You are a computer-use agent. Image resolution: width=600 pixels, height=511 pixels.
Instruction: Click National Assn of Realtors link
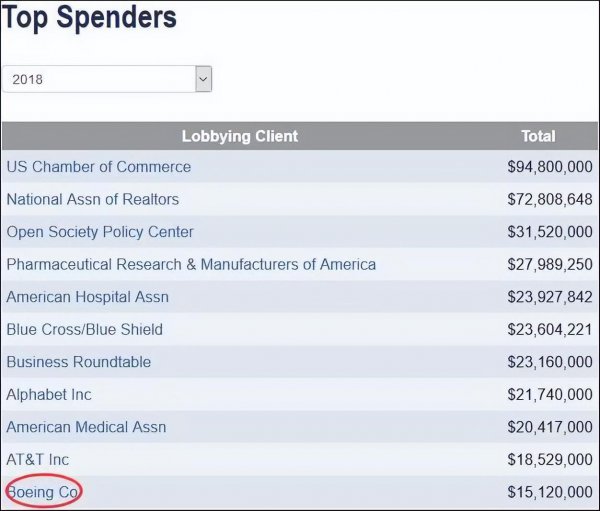click(x=93, y=199)
